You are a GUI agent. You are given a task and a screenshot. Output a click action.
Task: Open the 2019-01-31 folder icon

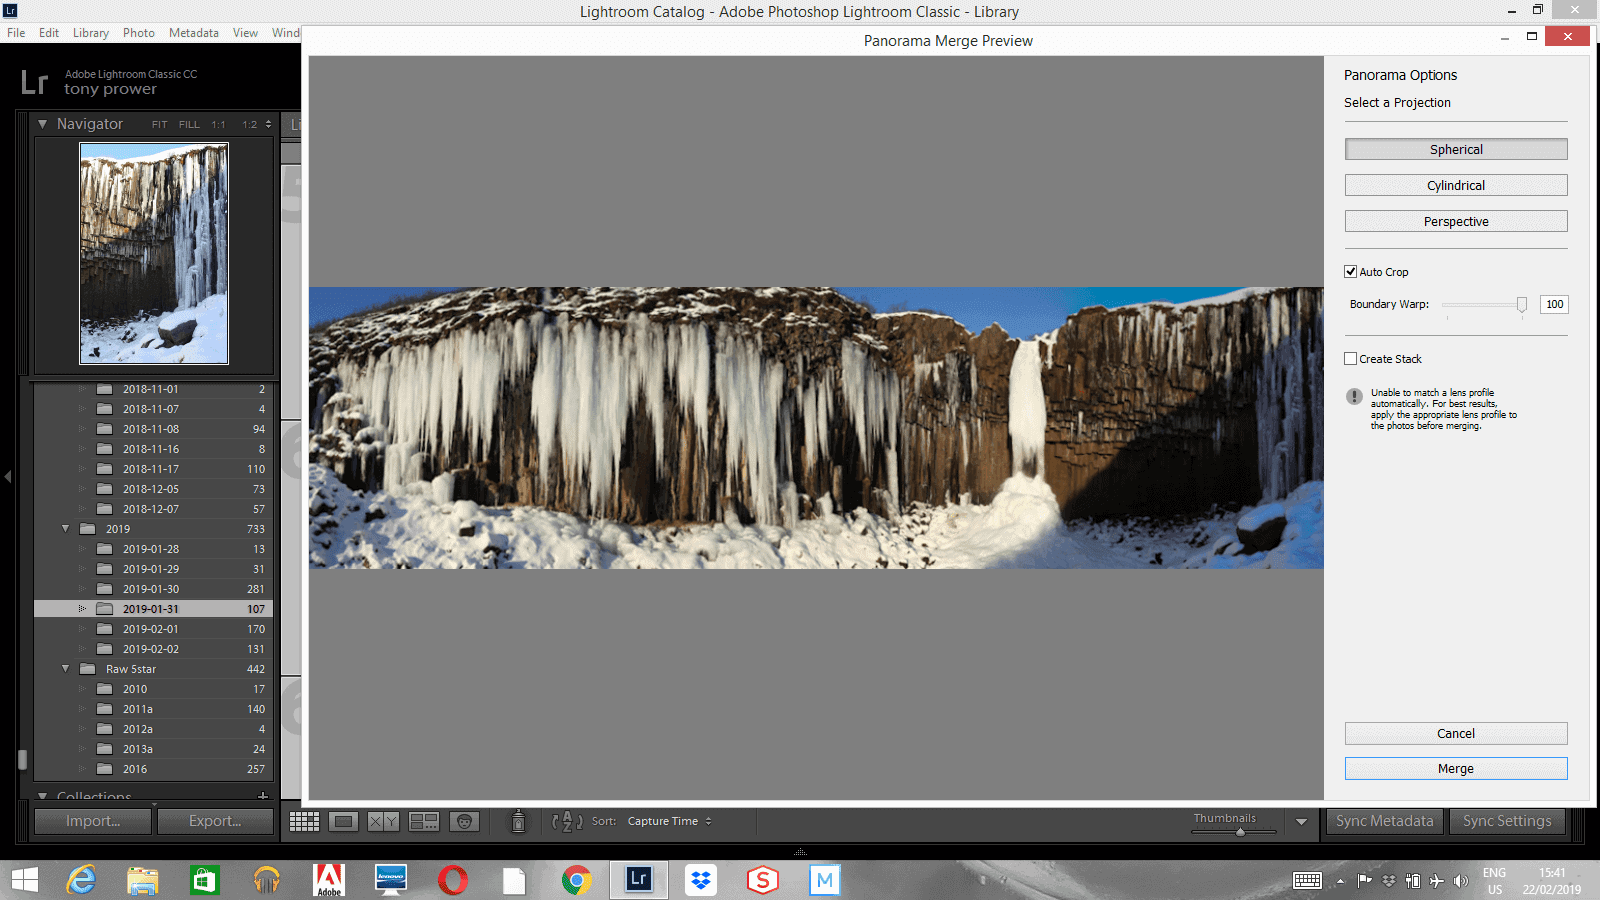[x=105, y=609]
